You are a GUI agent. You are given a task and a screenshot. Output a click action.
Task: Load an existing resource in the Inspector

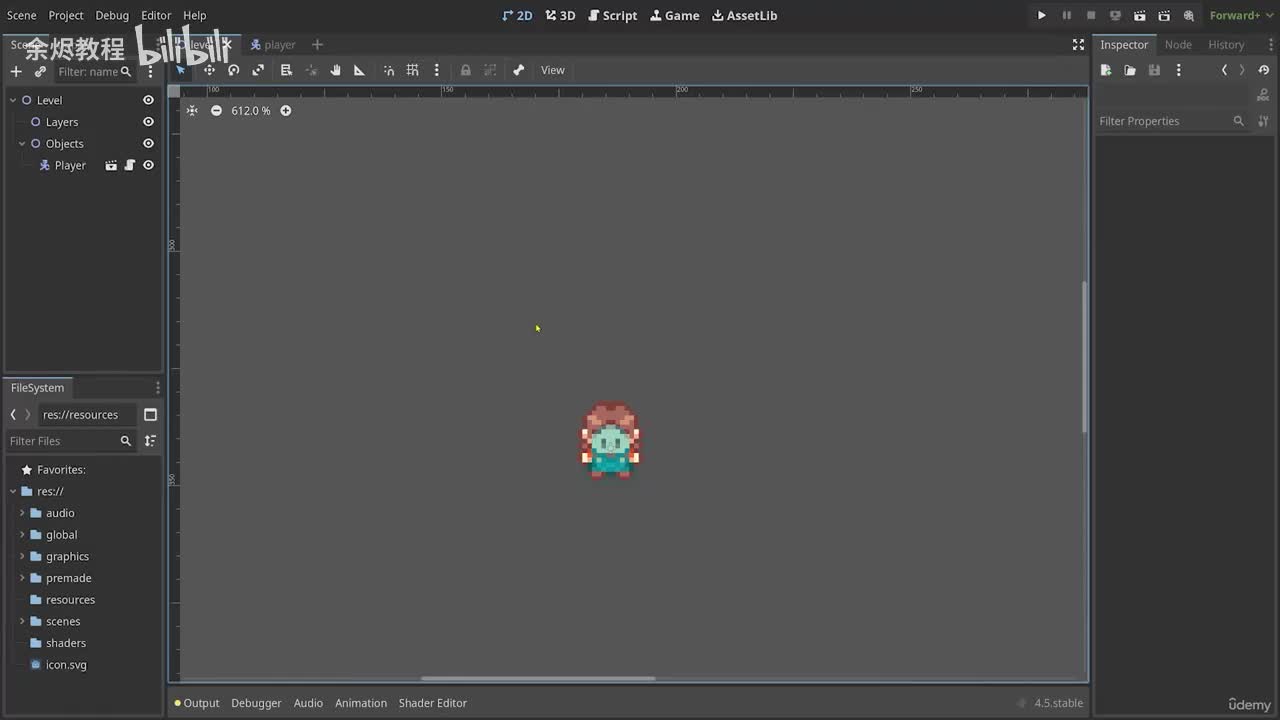1130,70
